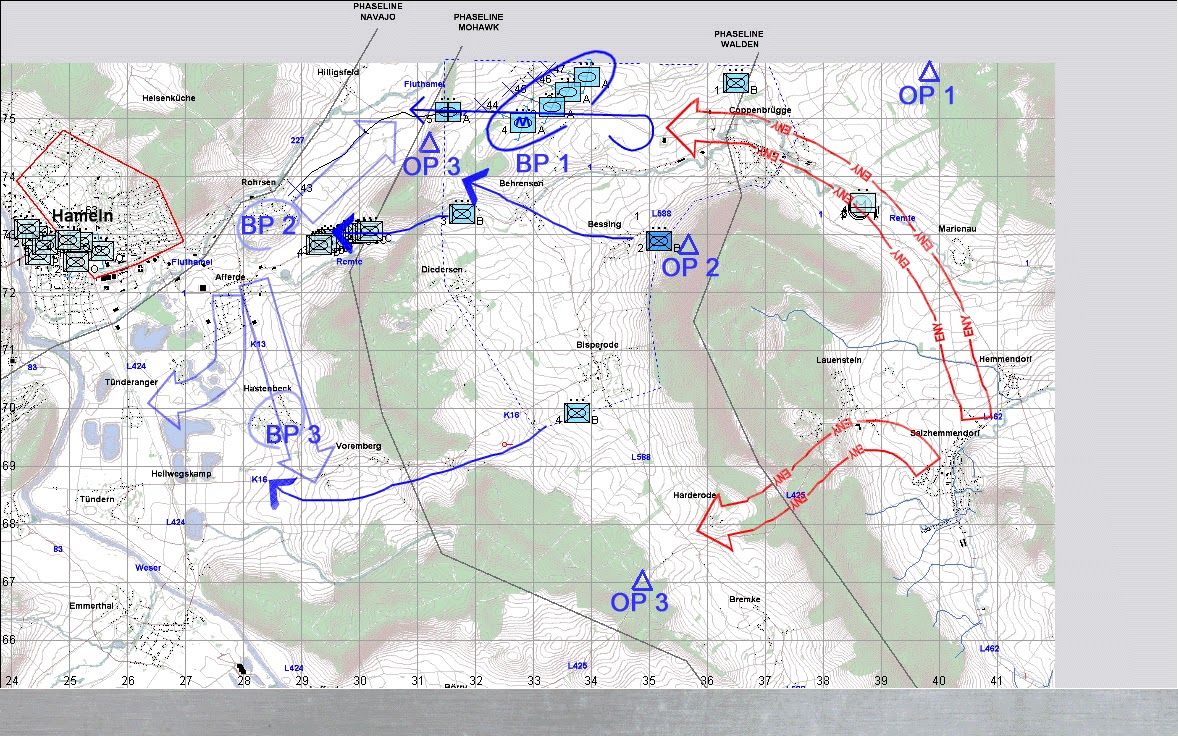Click the BP 1 label
Image resolution: width=1178 pixels, height=736 pixels.
tap(542, 163)
